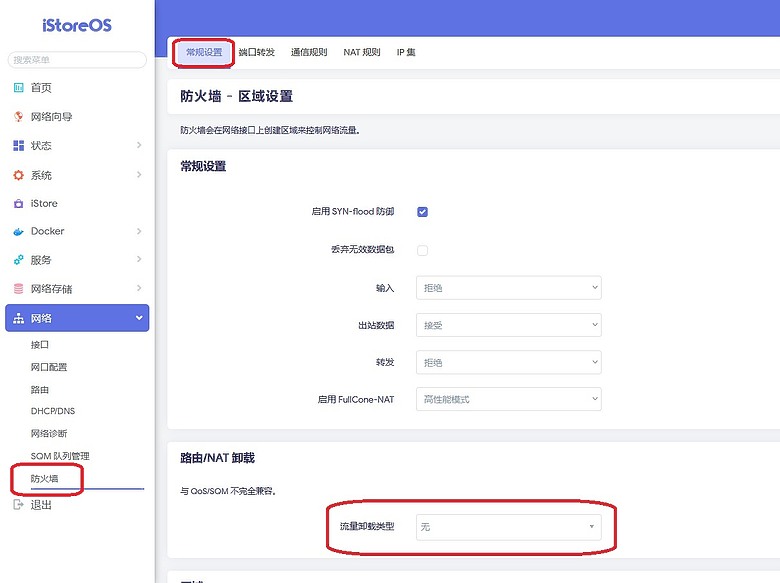Screen dimensions: 780x583
Task: Open the 防火墙 submenu item
Action: [44, 479]
